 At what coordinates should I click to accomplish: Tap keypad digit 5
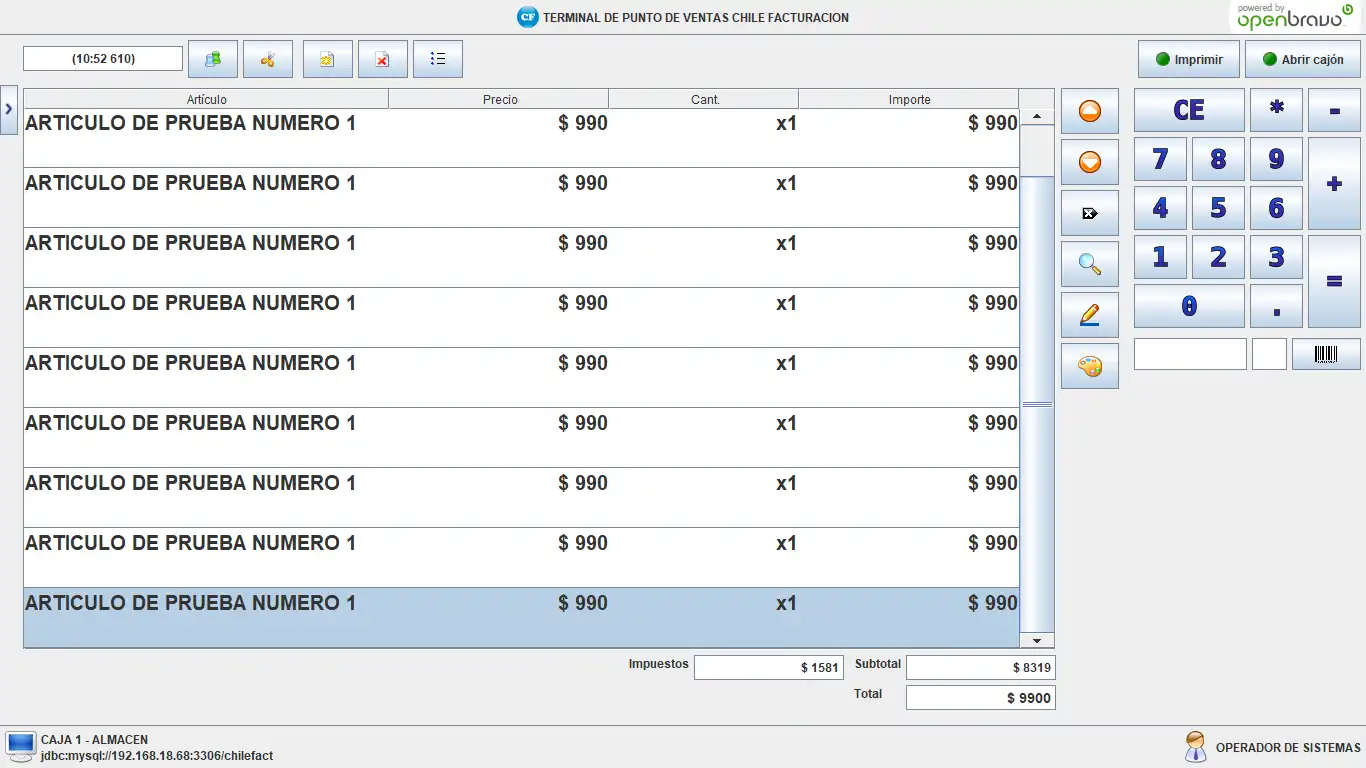point(1218,208)
